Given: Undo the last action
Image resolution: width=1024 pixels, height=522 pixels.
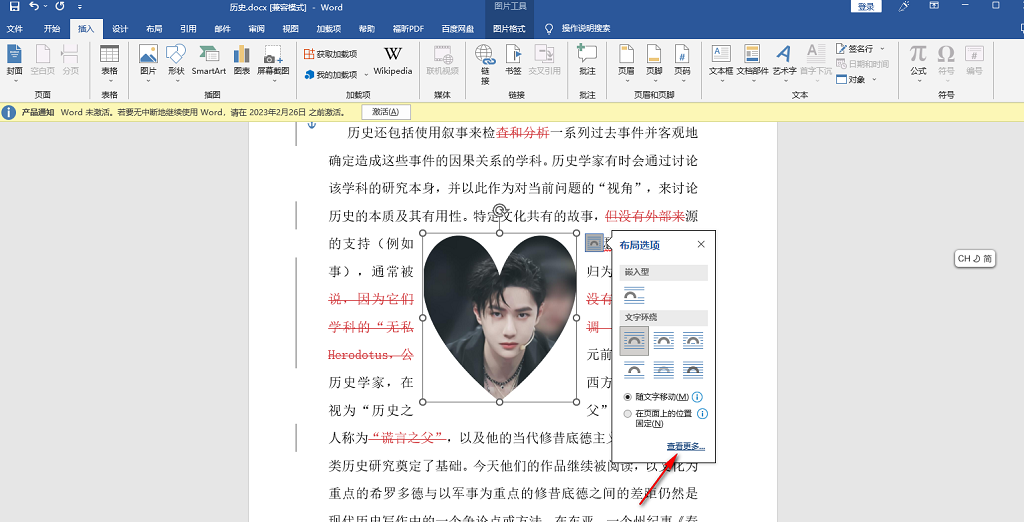Looking at the screenshot, I should [34, 7].
